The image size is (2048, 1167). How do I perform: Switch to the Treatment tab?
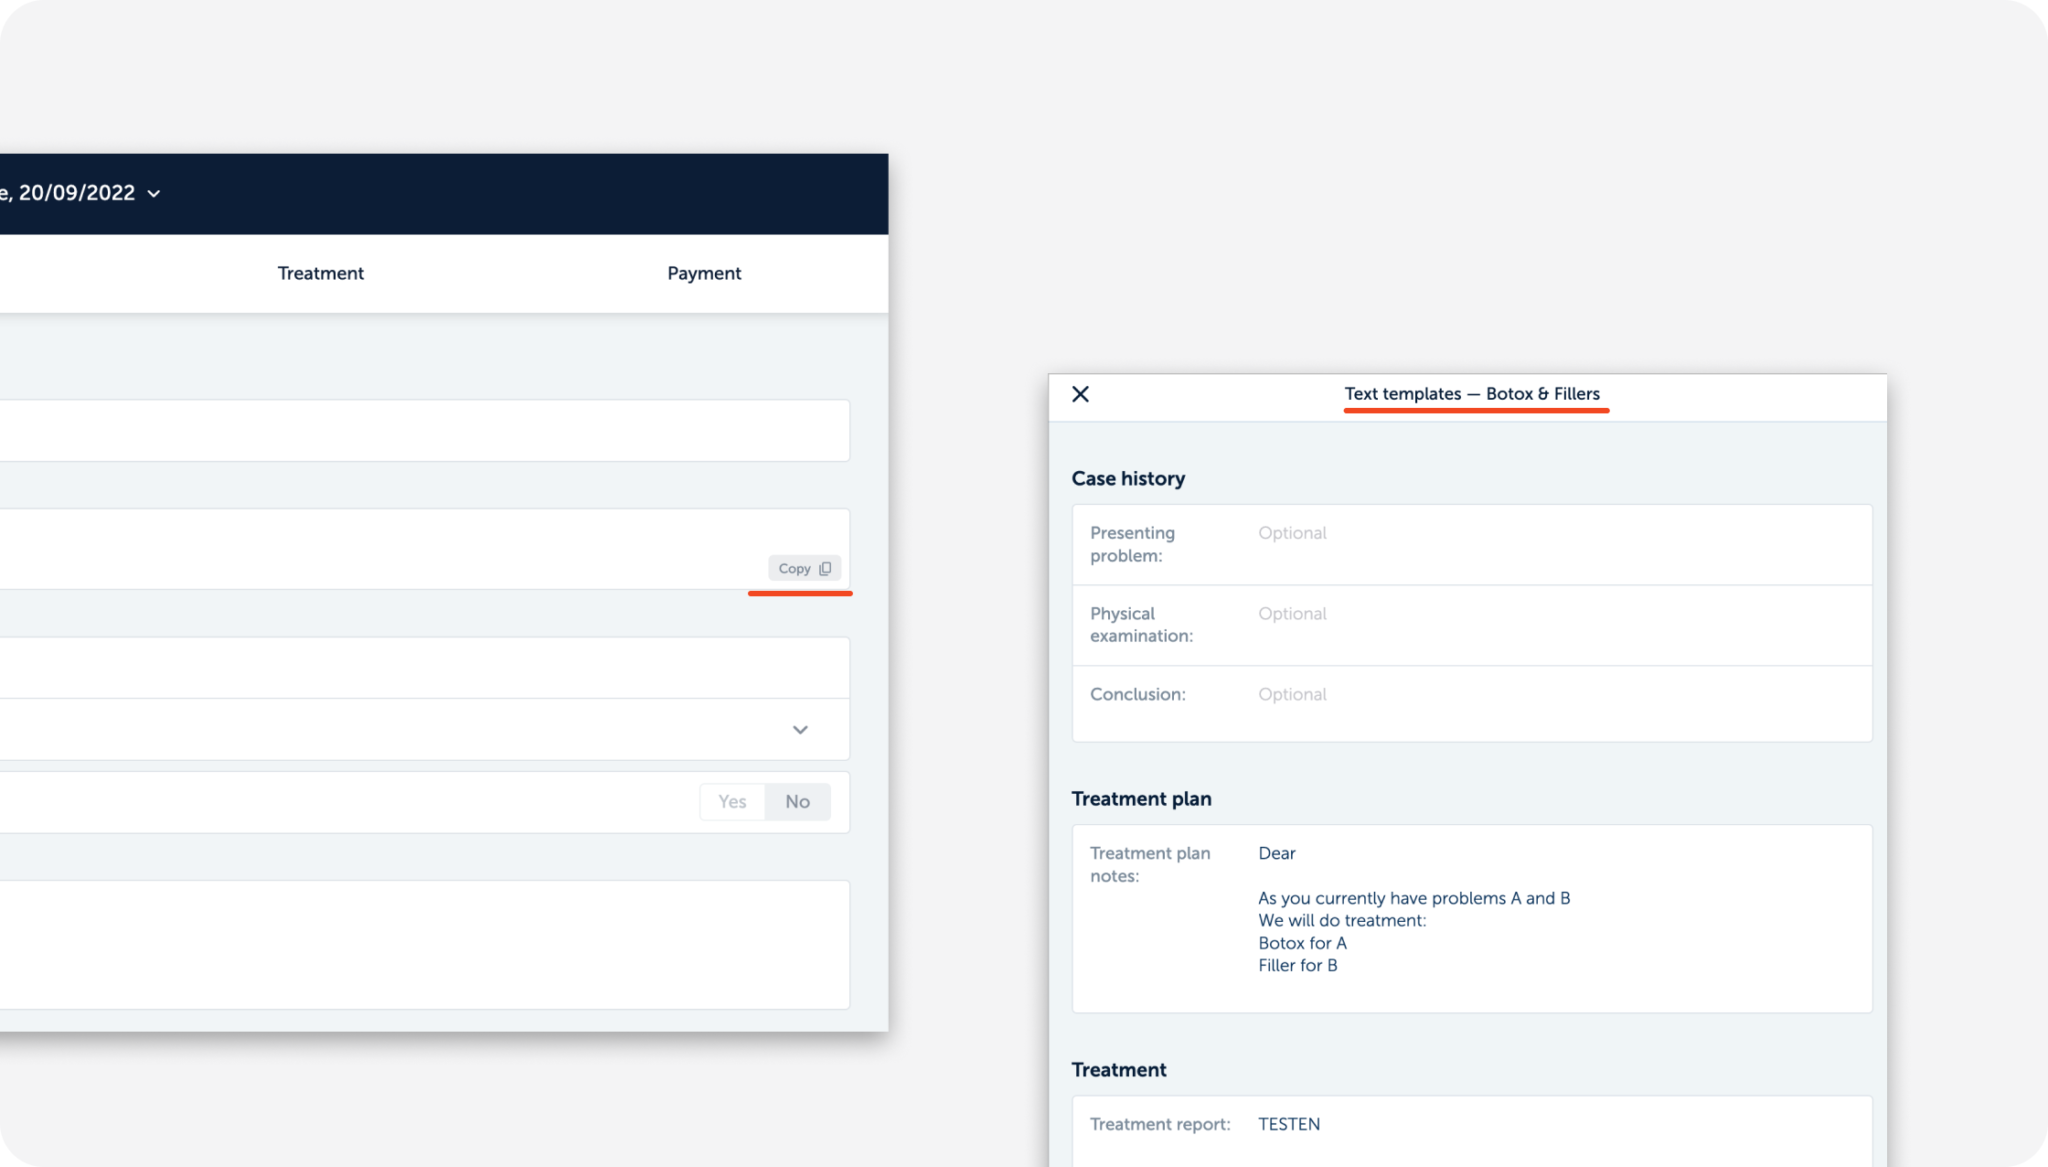tap(320, 273)
